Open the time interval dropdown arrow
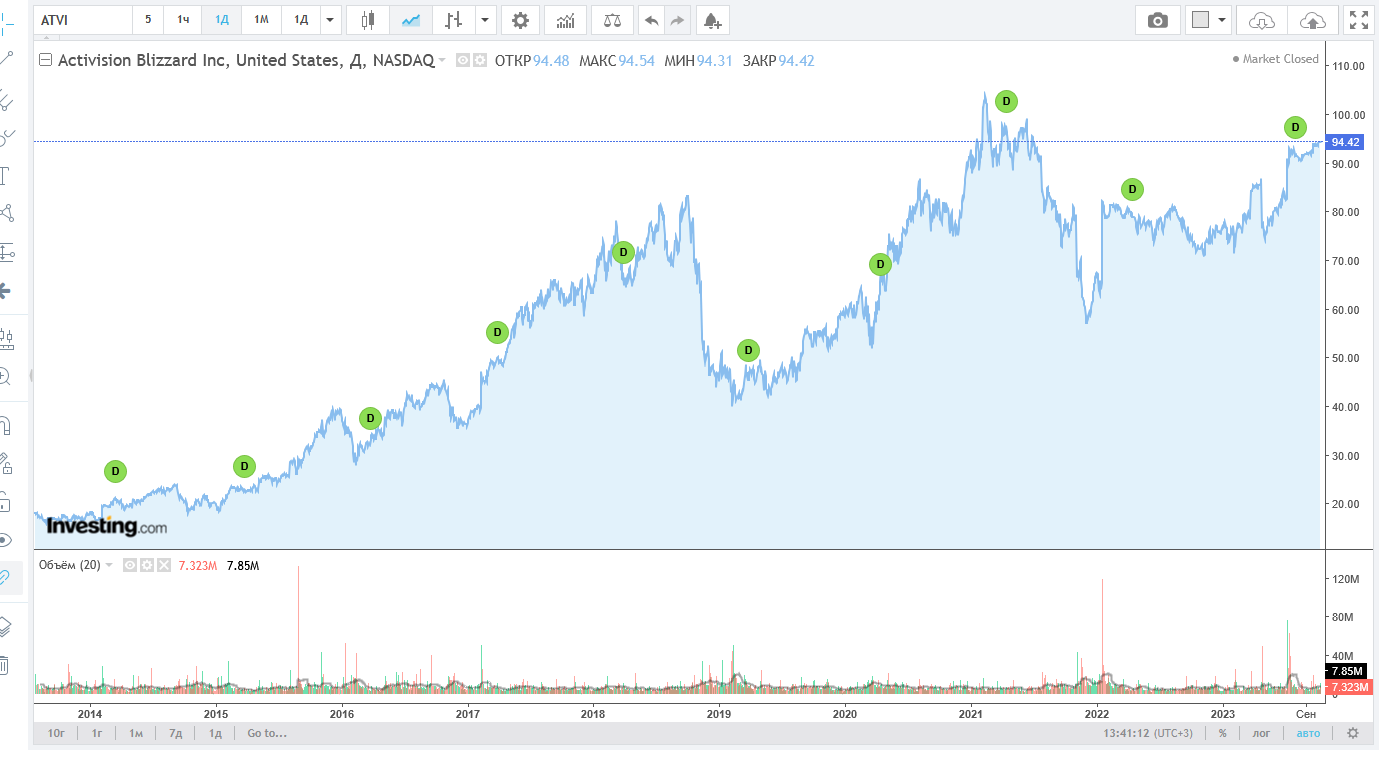1397x759 pixels. point(331,20)
